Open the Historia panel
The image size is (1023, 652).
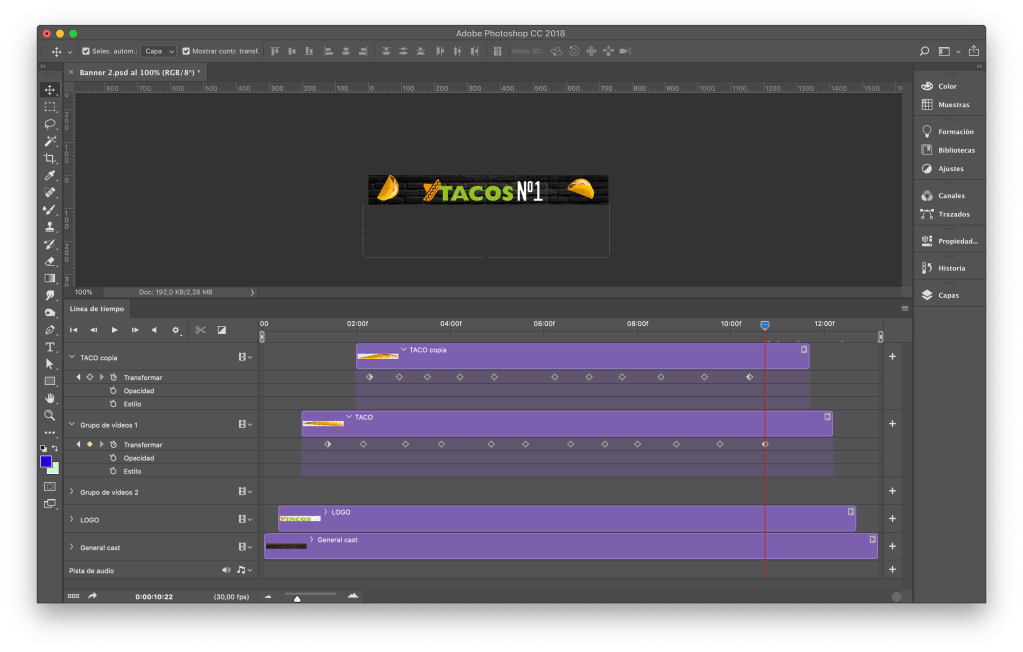tap(949, 268)
